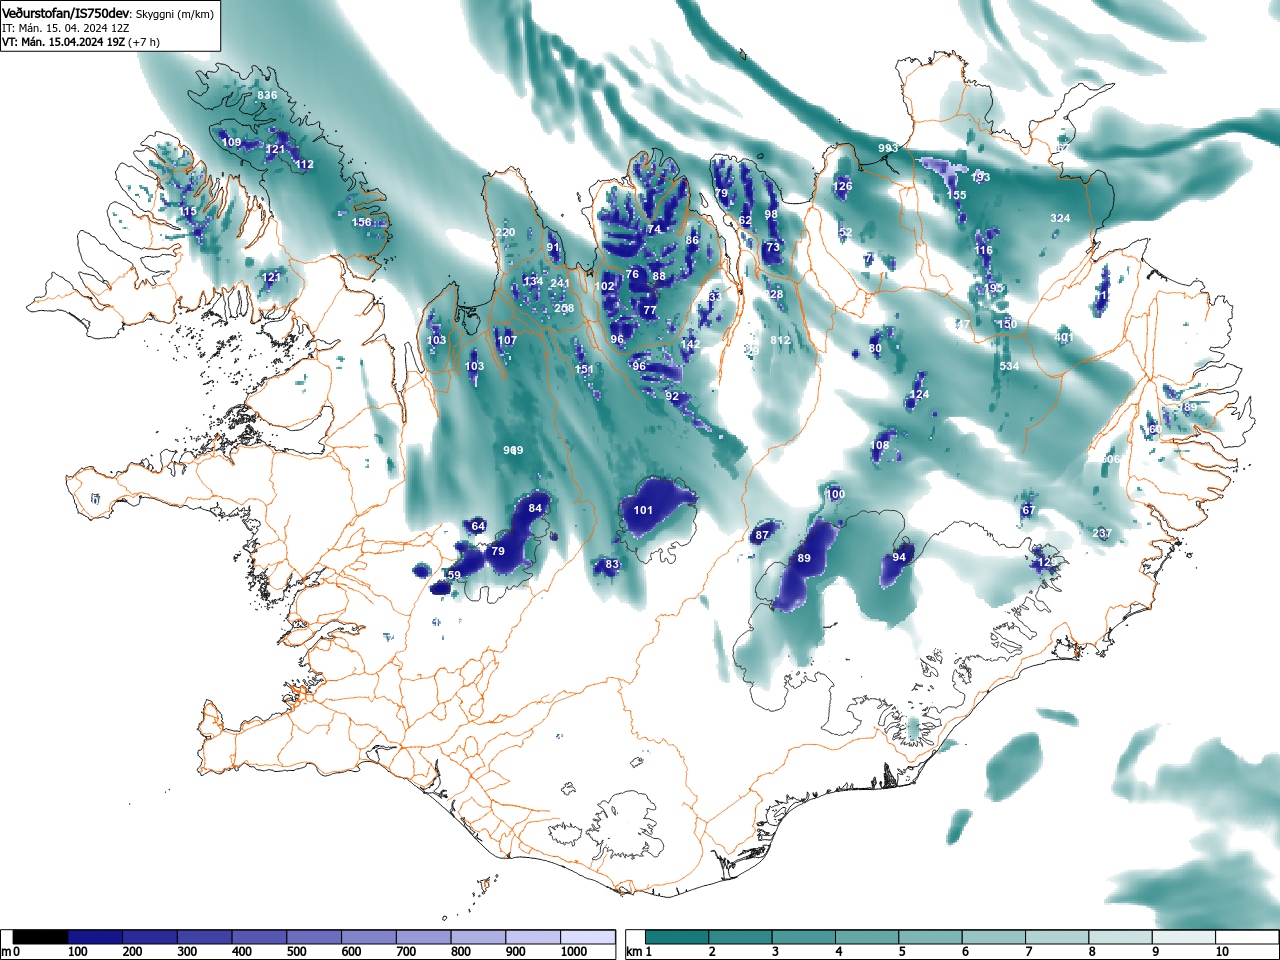Click the visibility value '156'
1280x960 pixels.
point(362,223)
